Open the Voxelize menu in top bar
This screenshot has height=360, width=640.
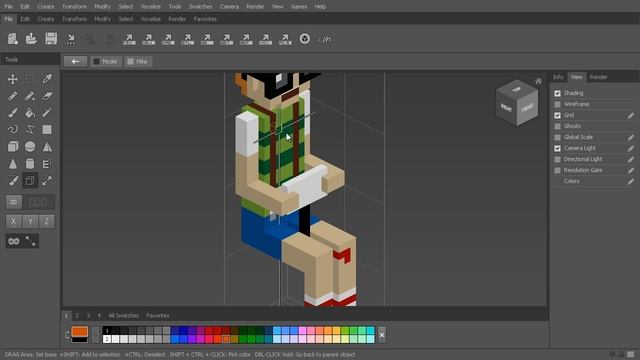(151, 7)
